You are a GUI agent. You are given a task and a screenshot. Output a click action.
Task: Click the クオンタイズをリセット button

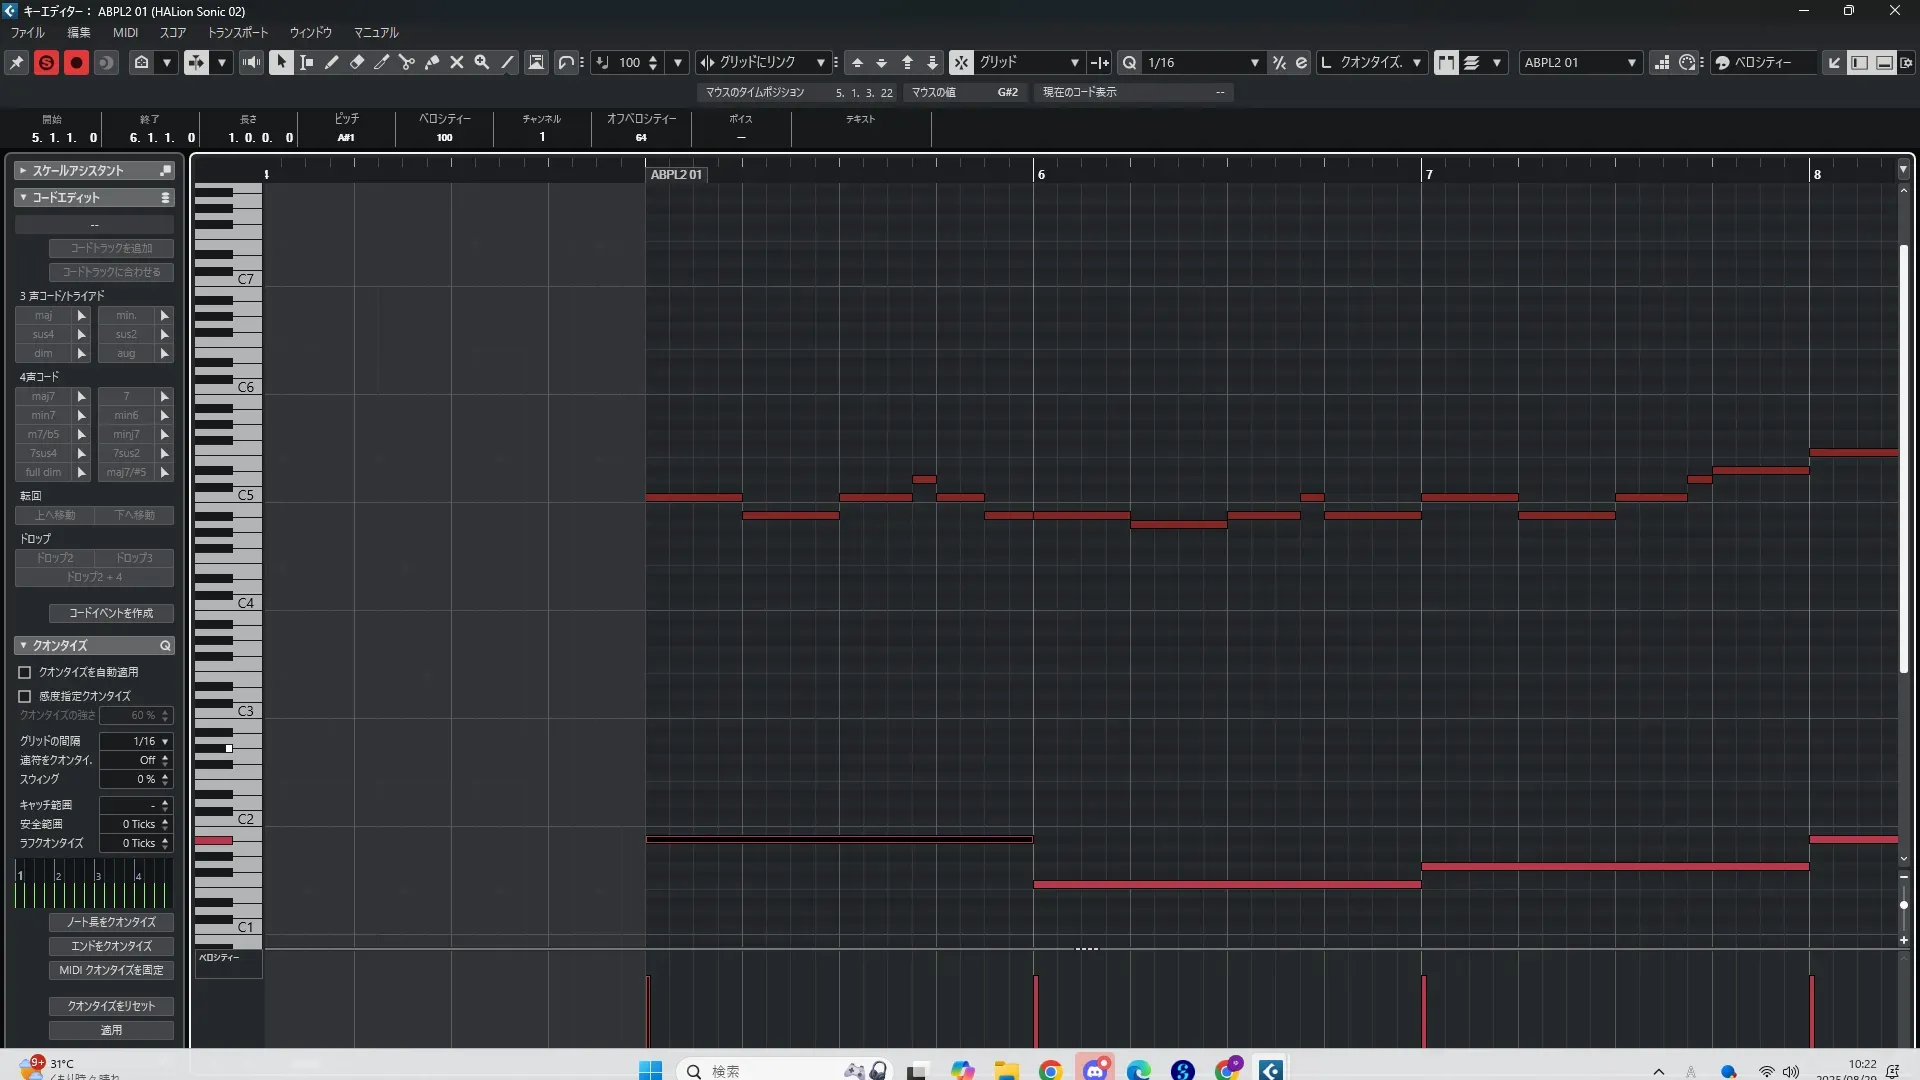111,1006
